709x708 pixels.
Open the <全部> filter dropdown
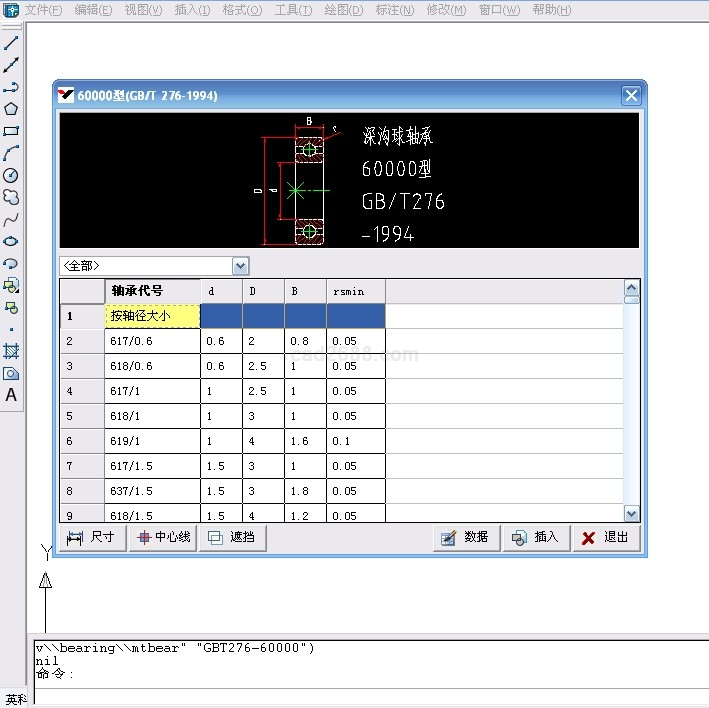[240, 266]
